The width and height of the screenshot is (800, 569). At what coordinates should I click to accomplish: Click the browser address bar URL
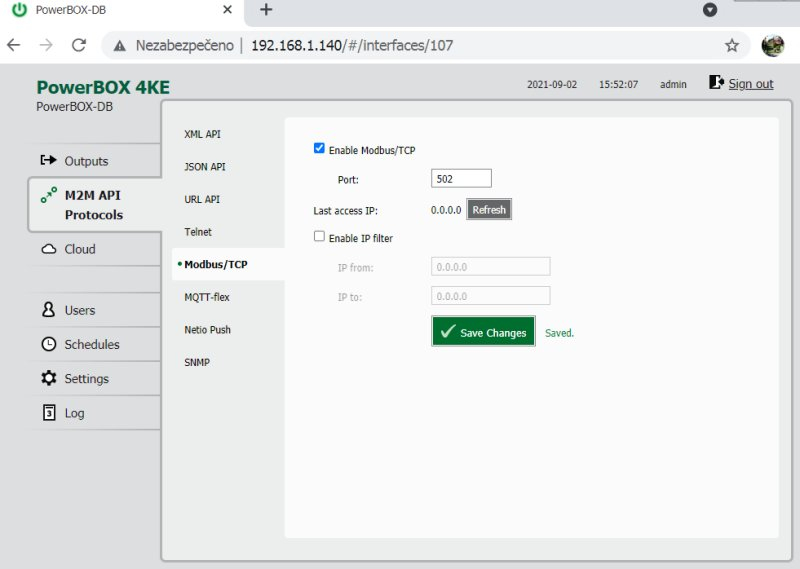click(352, 45)
